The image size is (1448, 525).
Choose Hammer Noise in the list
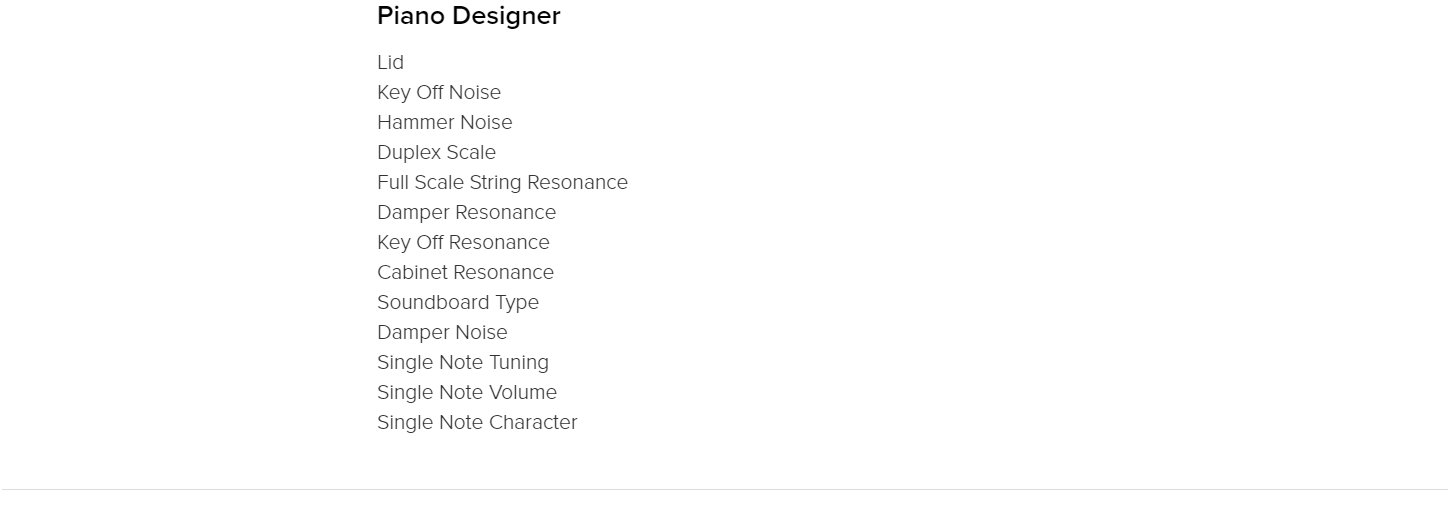(444, 122)
